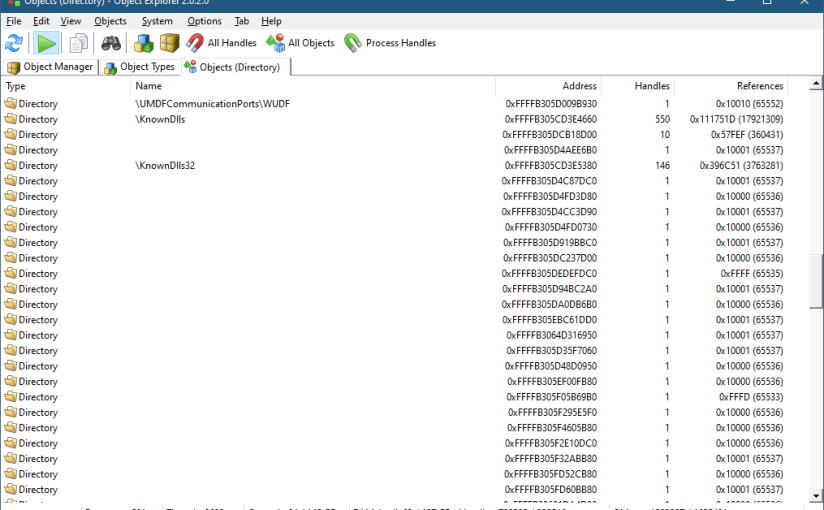Open the Options menu
This screenshot has width=824, height=510.
pos(204,21)
